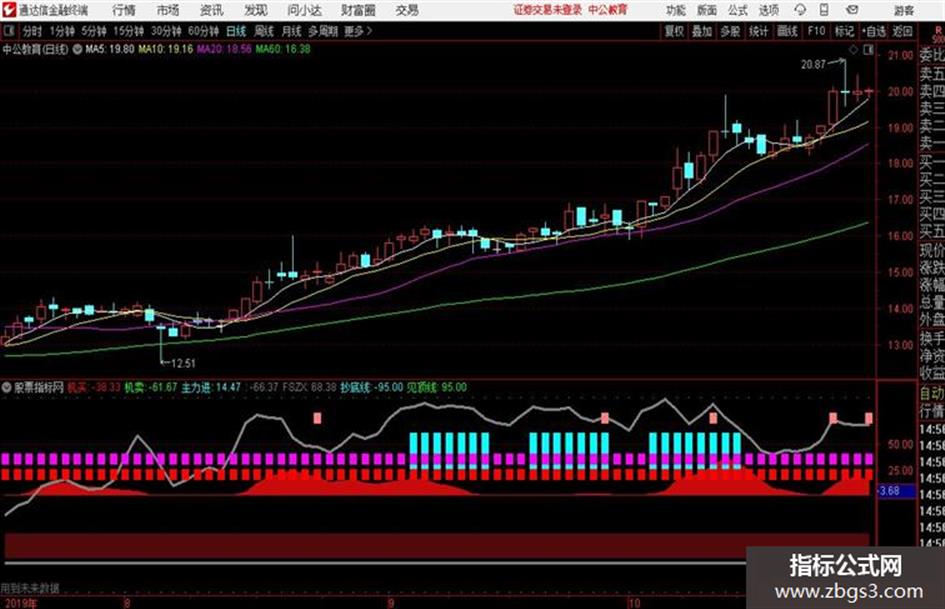Screen dimensions: 945x609
Task: Click the 证券交易未登录 login link
Action: click(x=548, y=10)
